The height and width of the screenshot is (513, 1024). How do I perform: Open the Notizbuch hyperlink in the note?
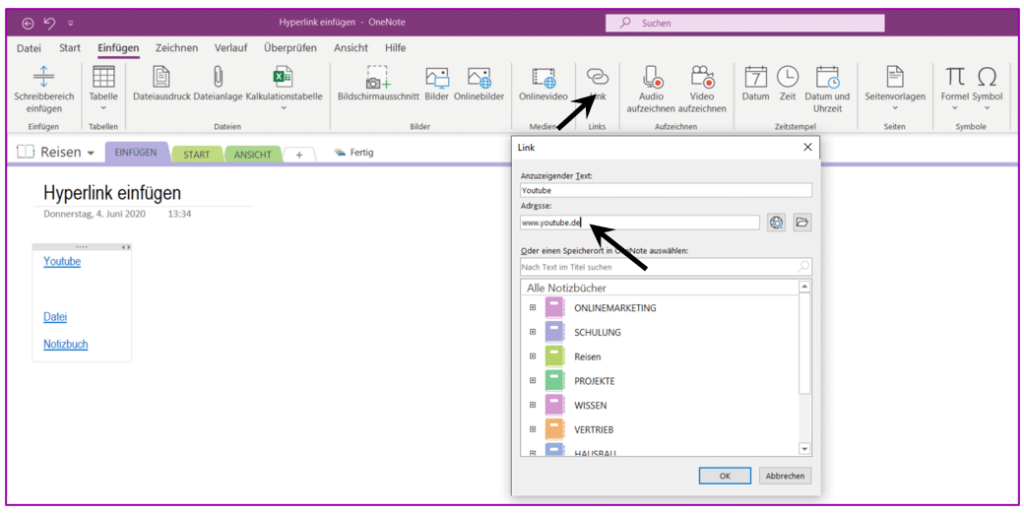[65, 344]
